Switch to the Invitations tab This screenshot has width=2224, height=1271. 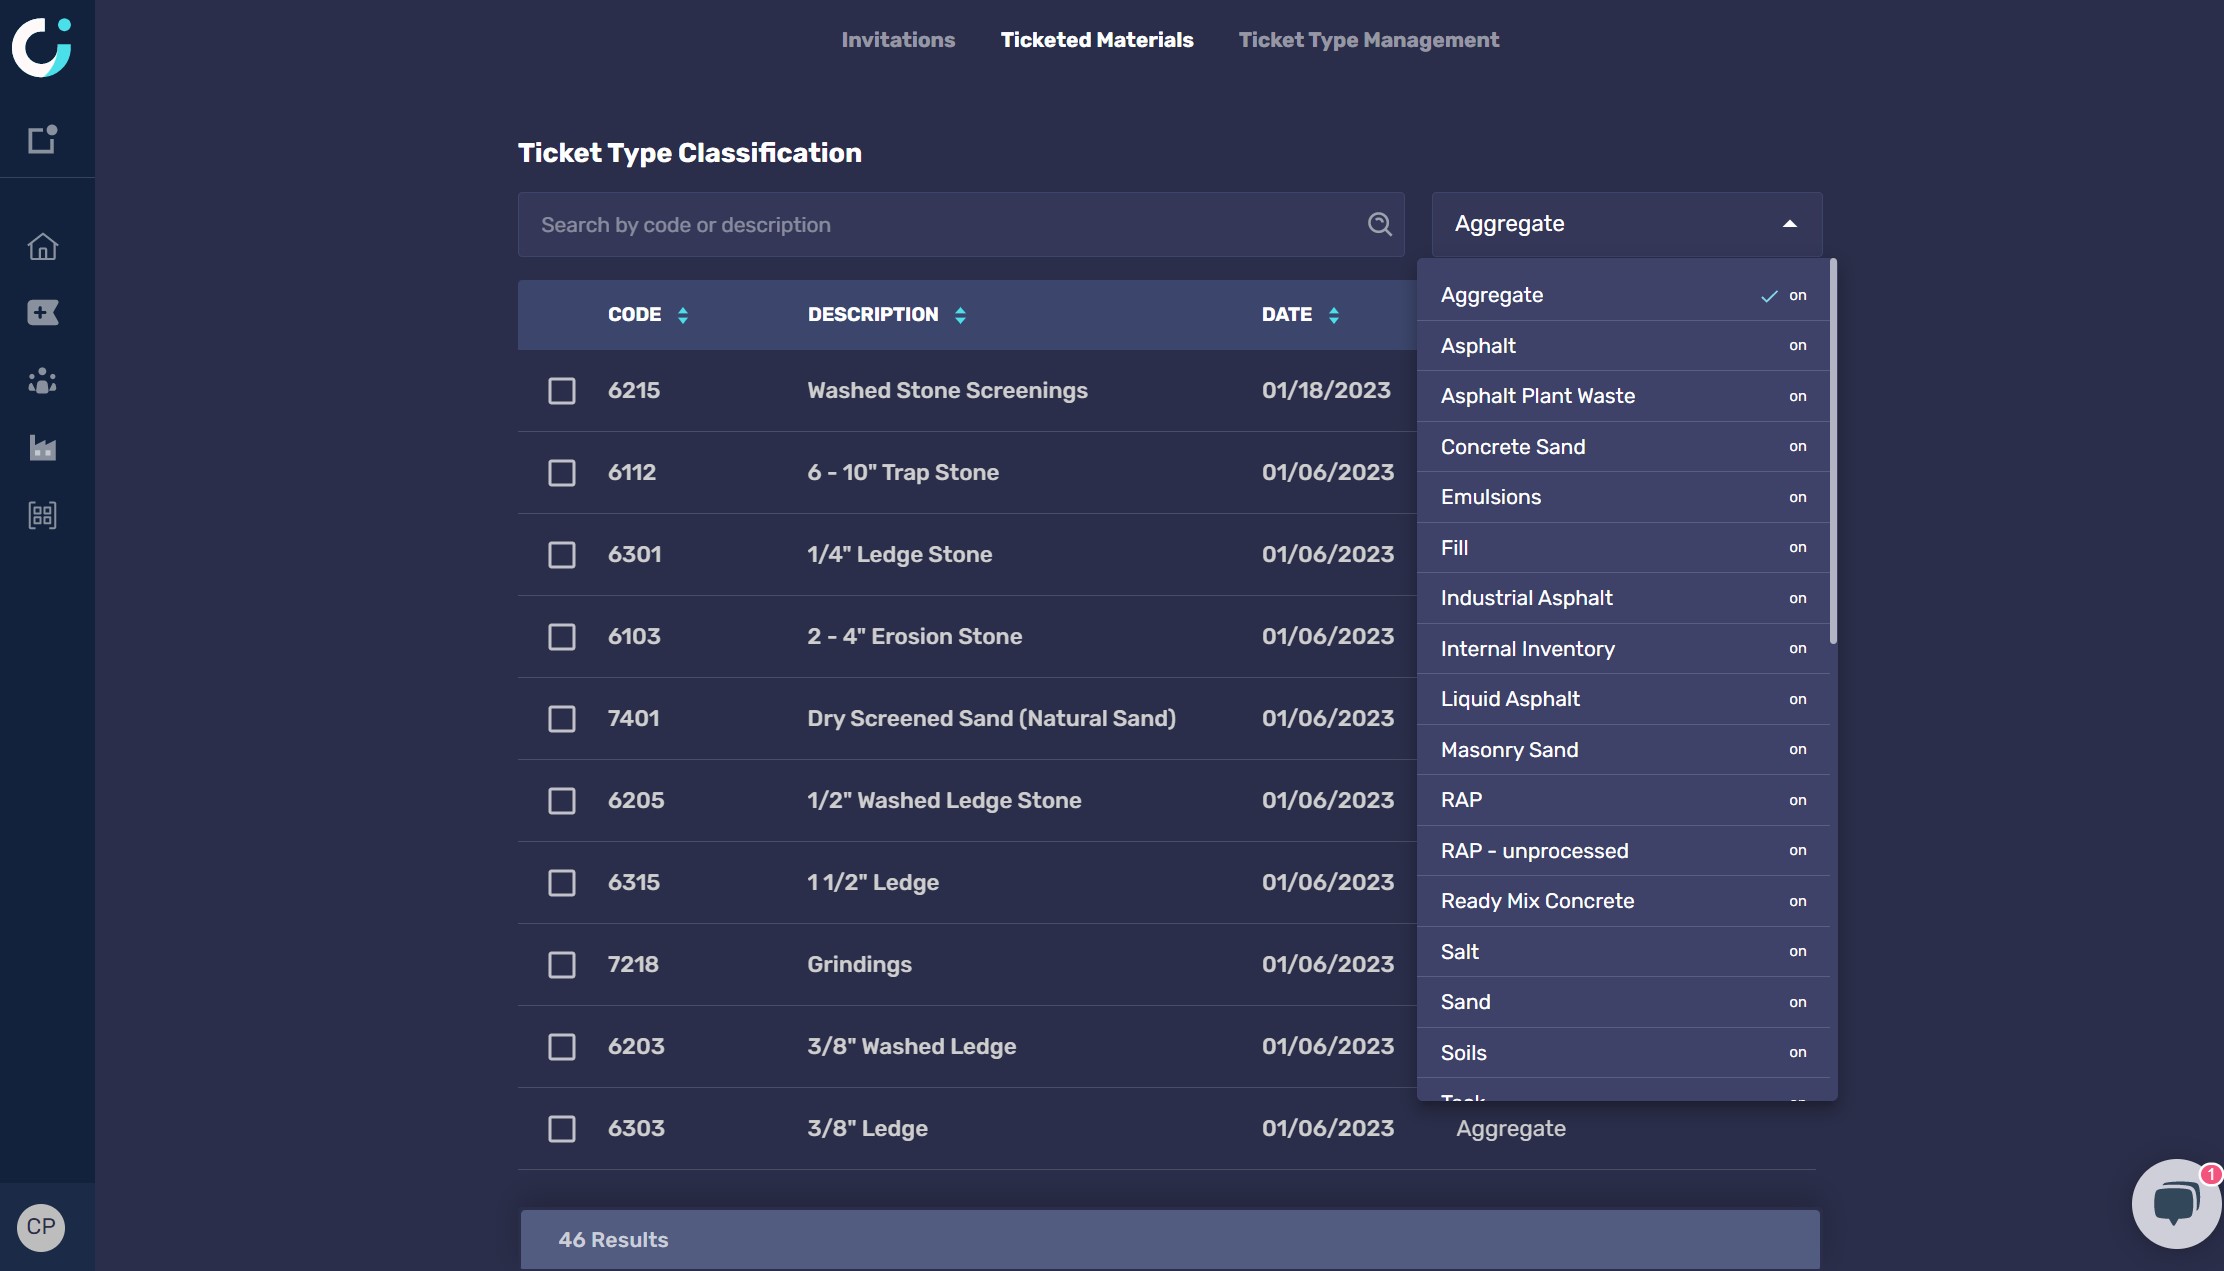click(898, 40)
